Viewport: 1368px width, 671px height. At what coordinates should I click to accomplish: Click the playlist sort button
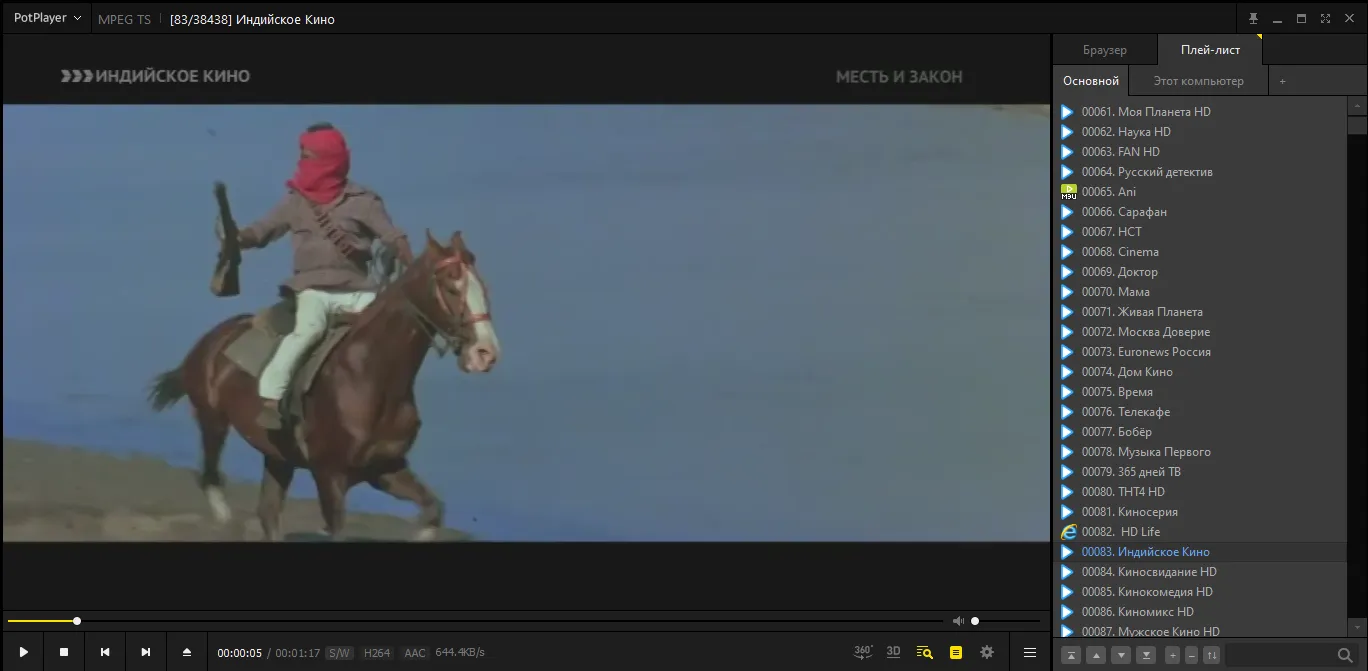click(1212, 655)
